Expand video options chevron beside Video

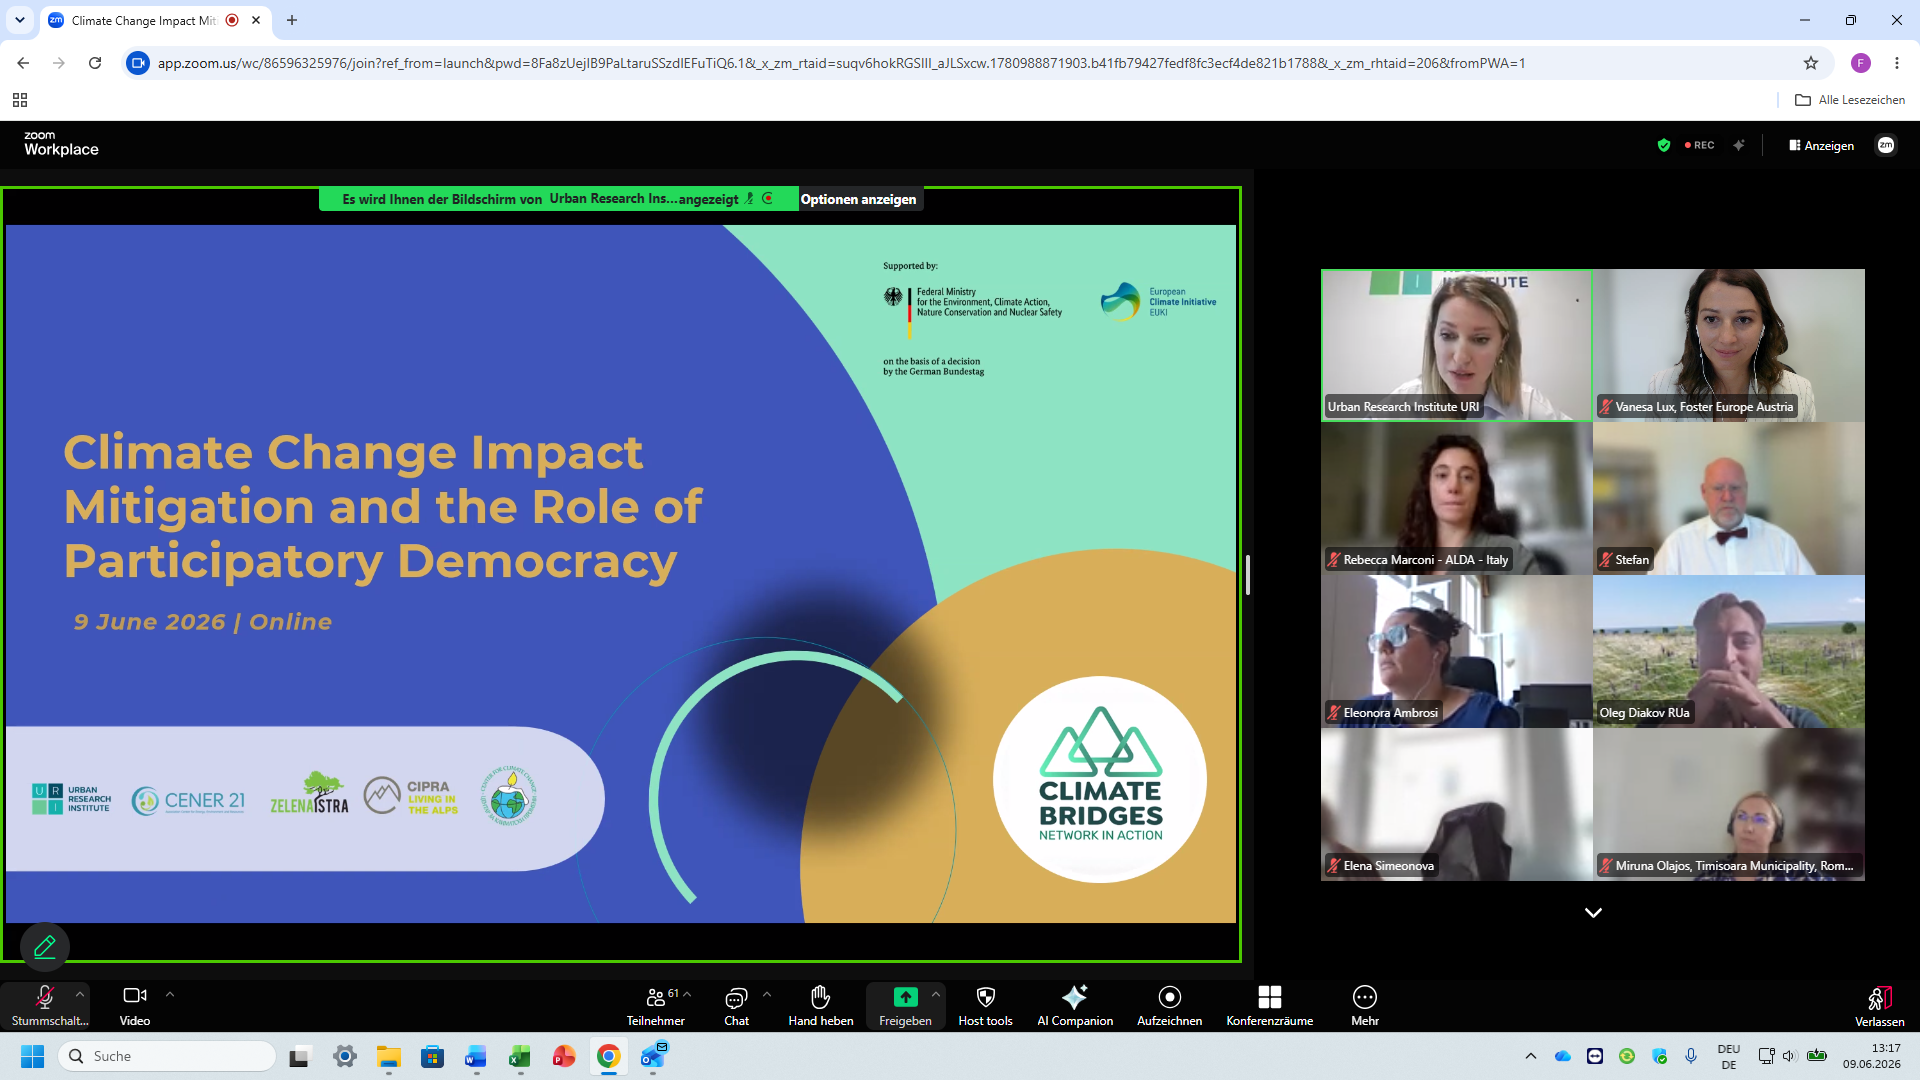[170, 994]
